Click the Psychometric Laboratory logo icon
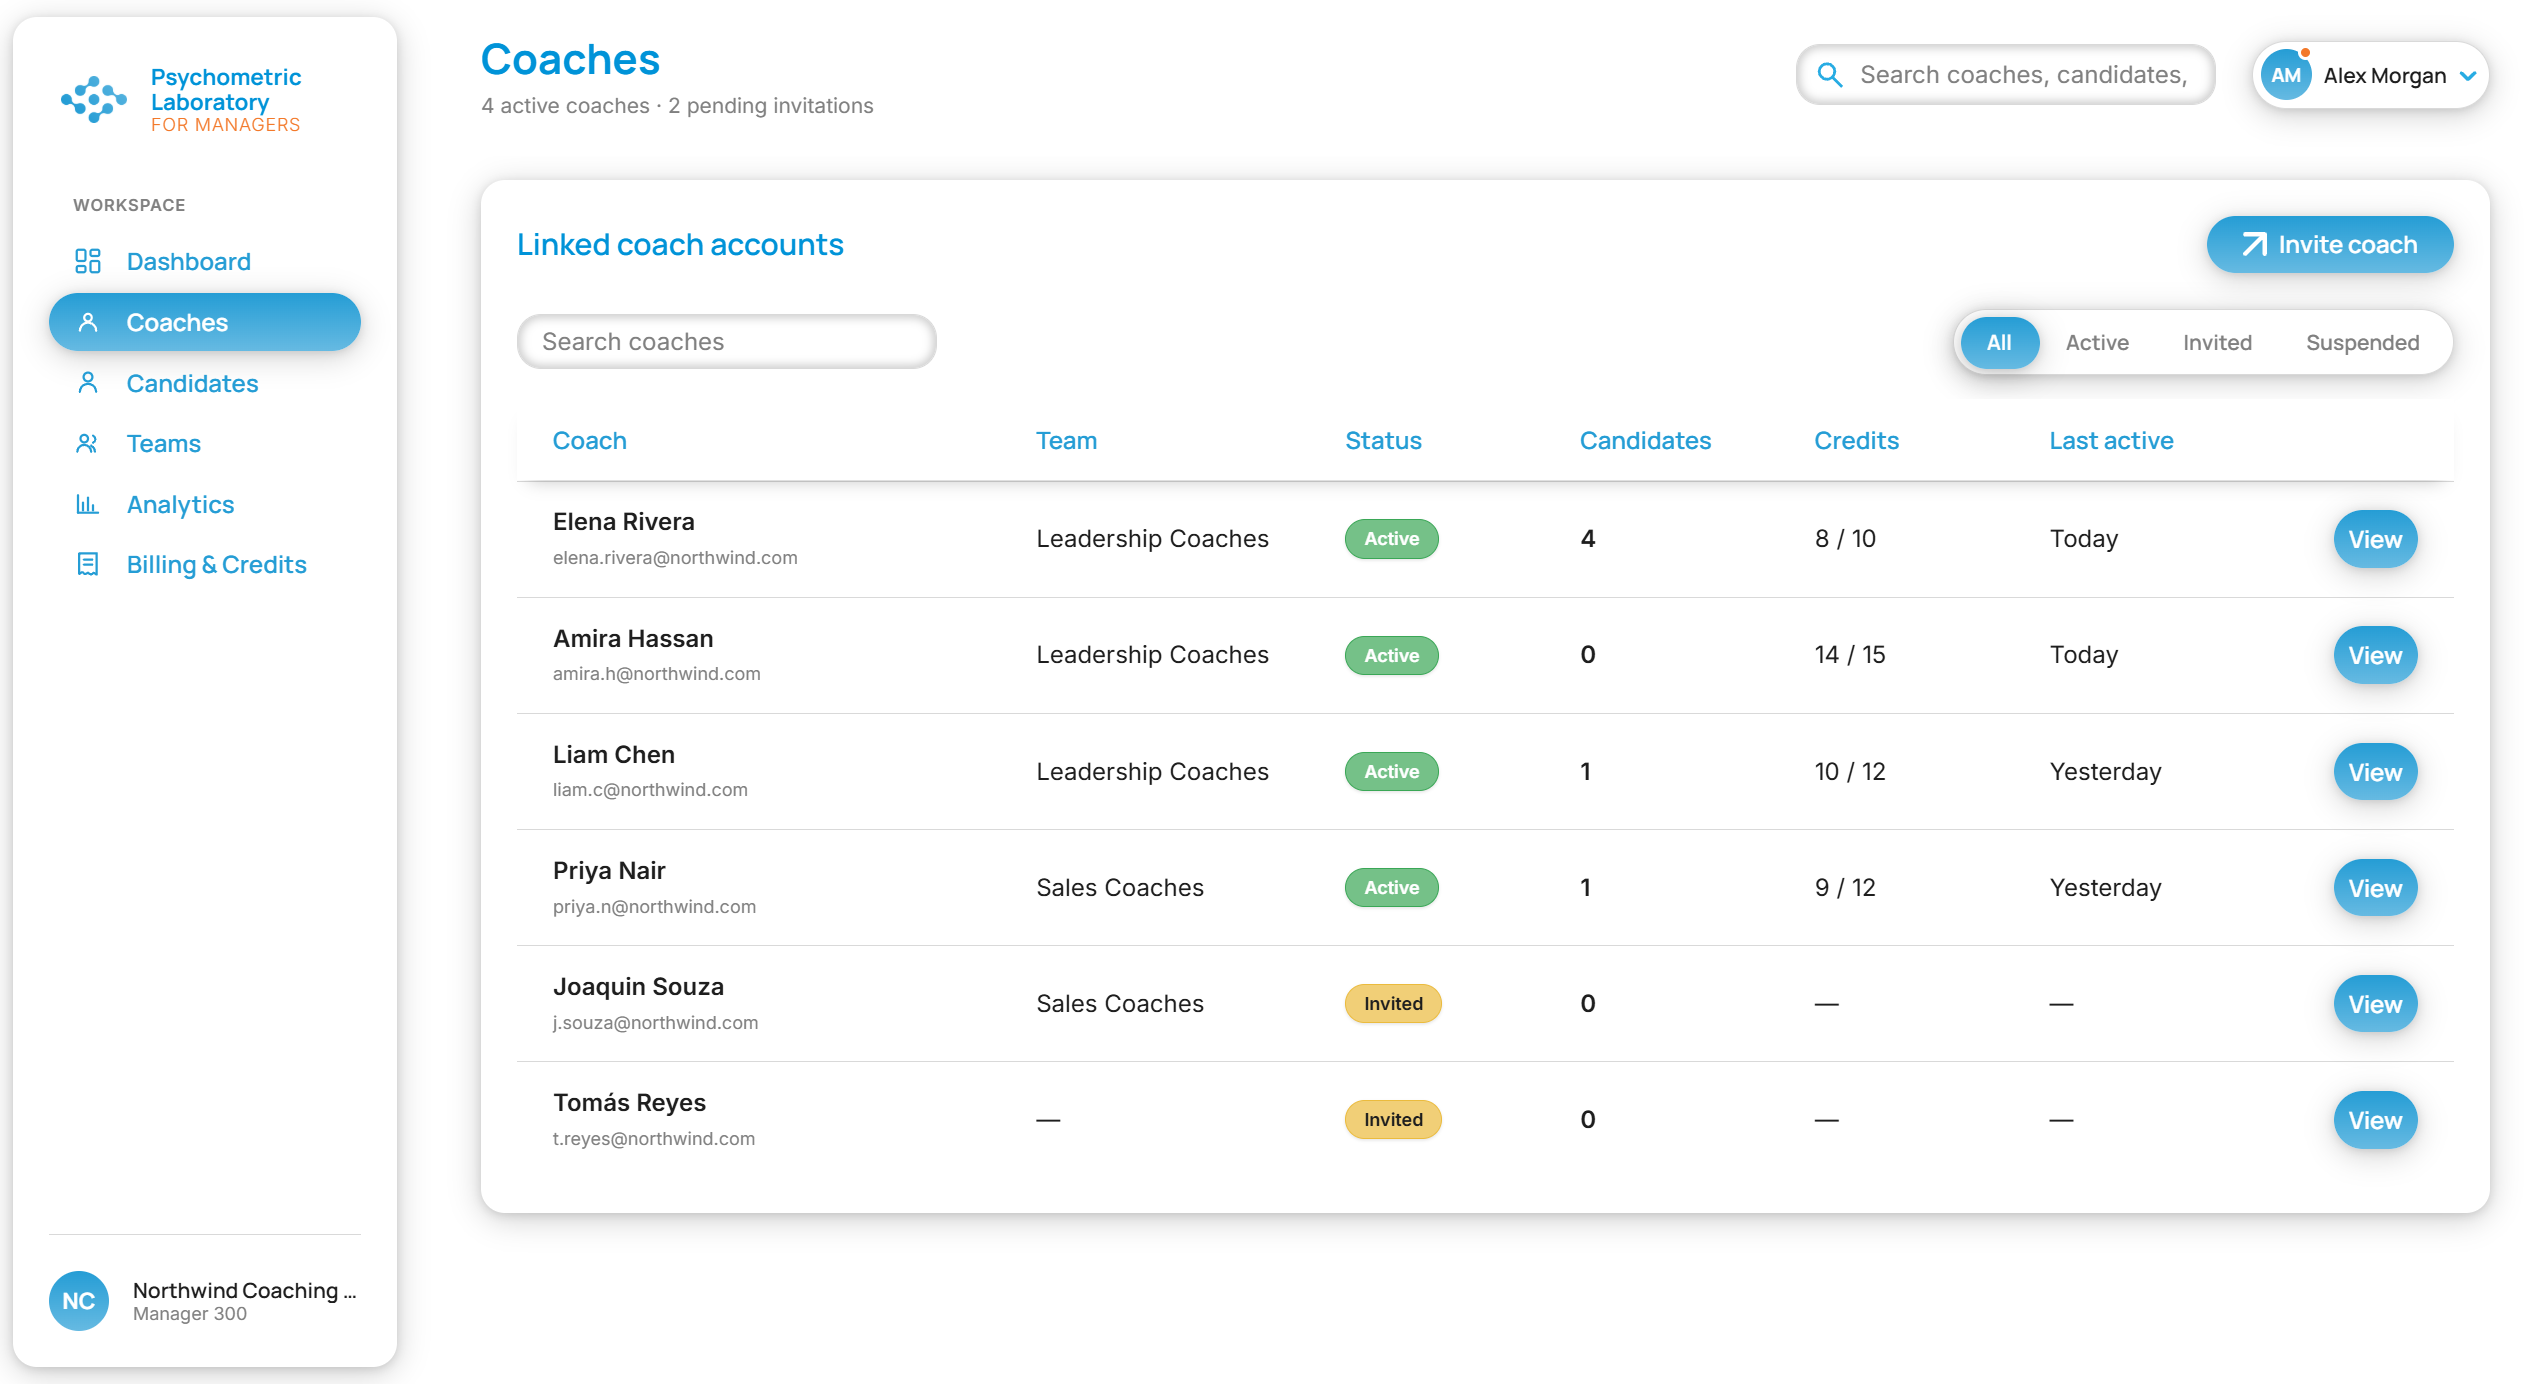The width and height of the screenshot is (2539, 1384). (x=94, y=99)
